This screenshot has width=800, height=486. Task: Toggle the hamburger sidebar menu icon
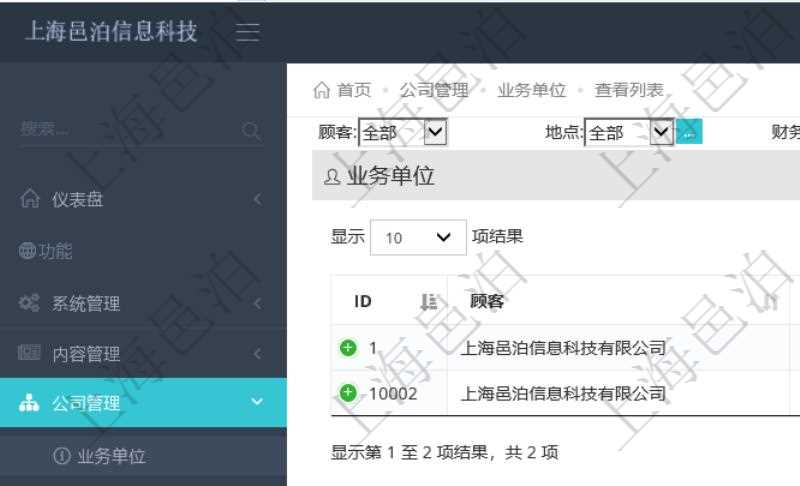coord(248,32)
